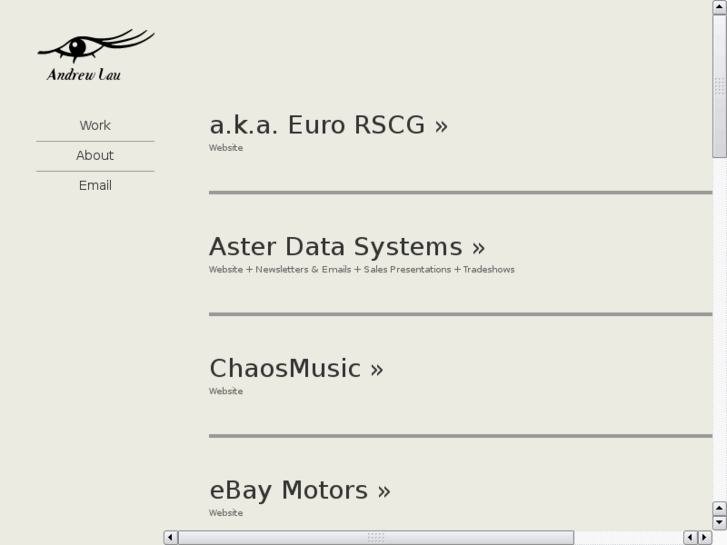Screen dimensions: 727x545
Task: Click up arrow near bottom of vertical scrollbar
Action: (719, 508)
